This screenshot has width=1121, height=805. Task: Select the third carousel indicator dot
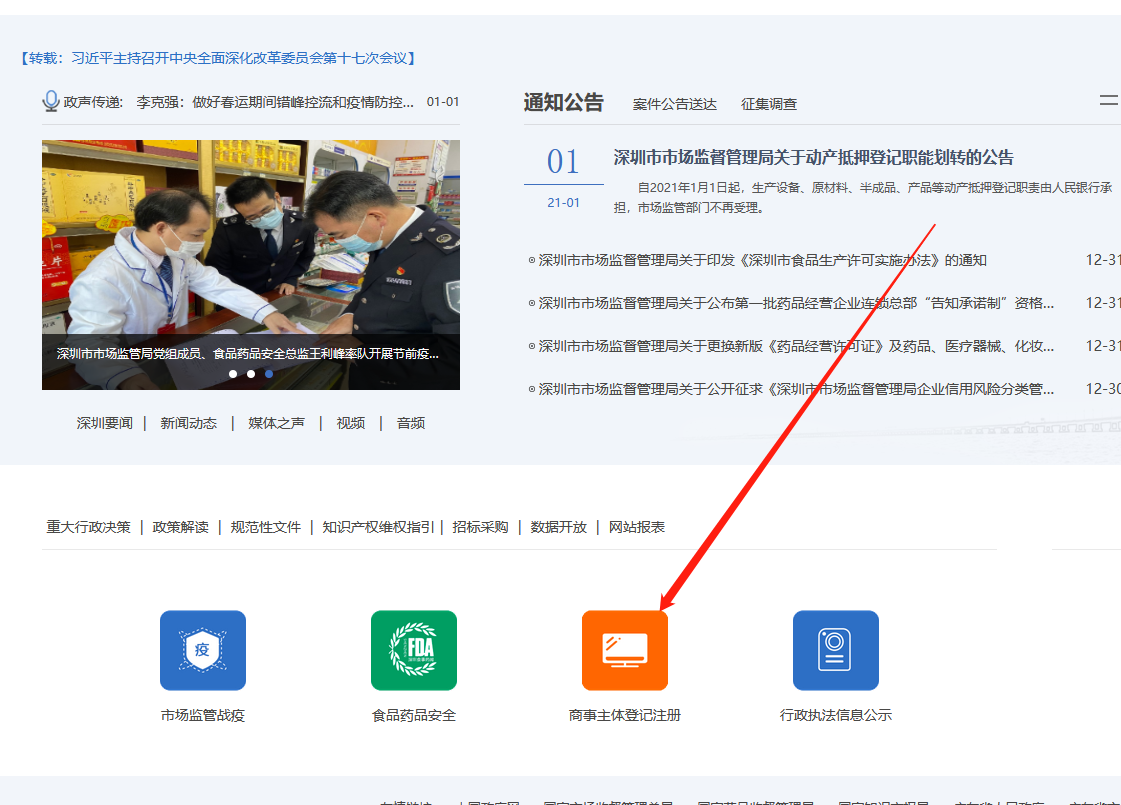268,373
